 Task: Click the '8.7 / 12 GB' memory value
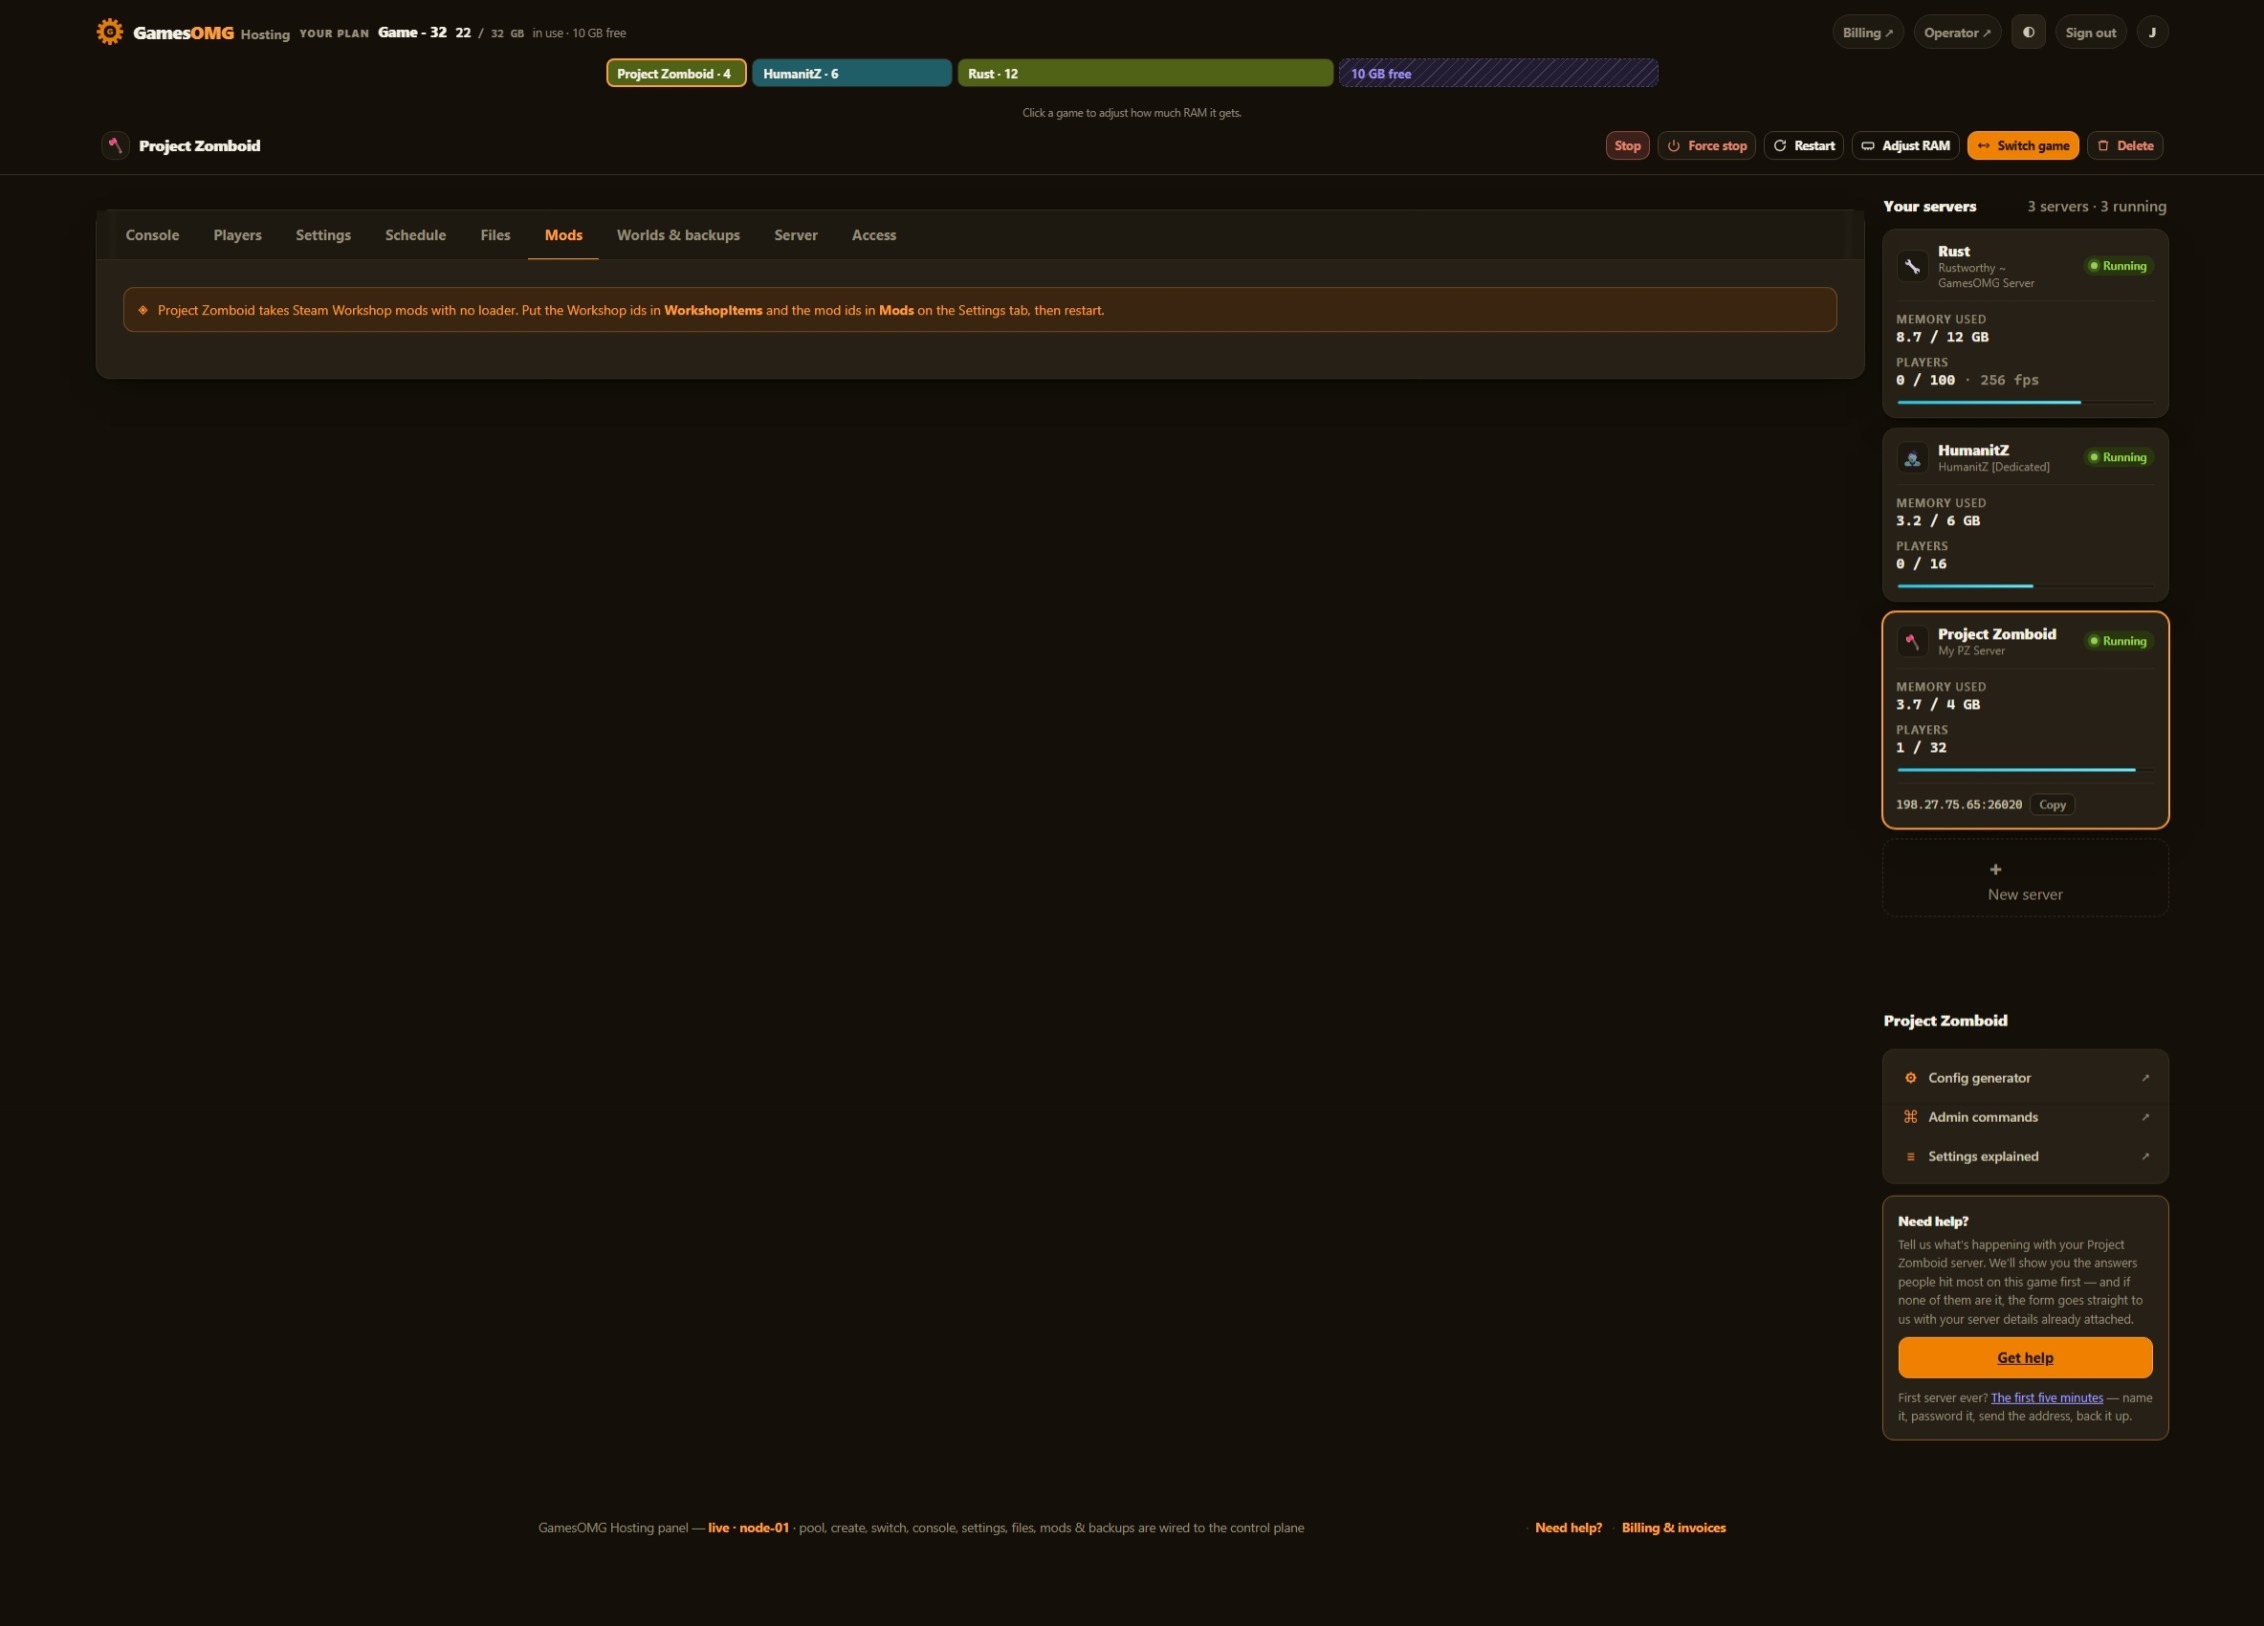click(1942, 337)
